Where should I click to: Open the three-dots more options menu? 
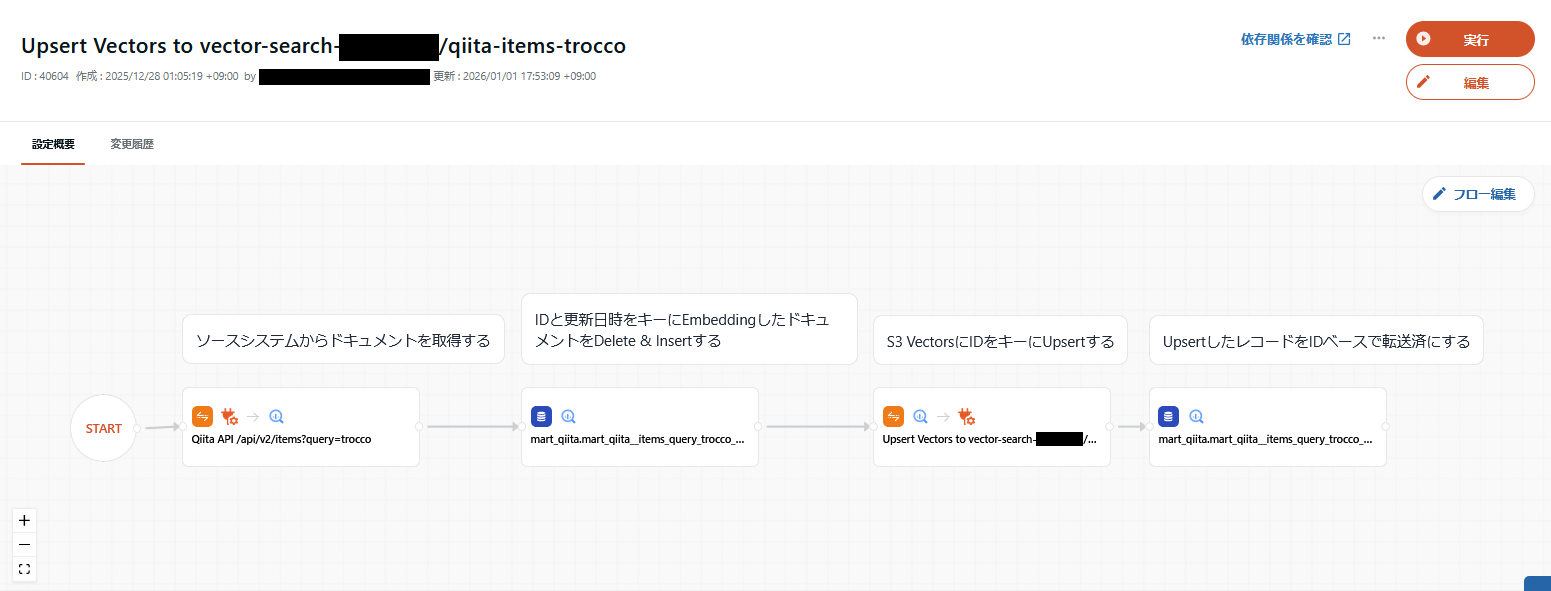click(x=1379, y=39)
